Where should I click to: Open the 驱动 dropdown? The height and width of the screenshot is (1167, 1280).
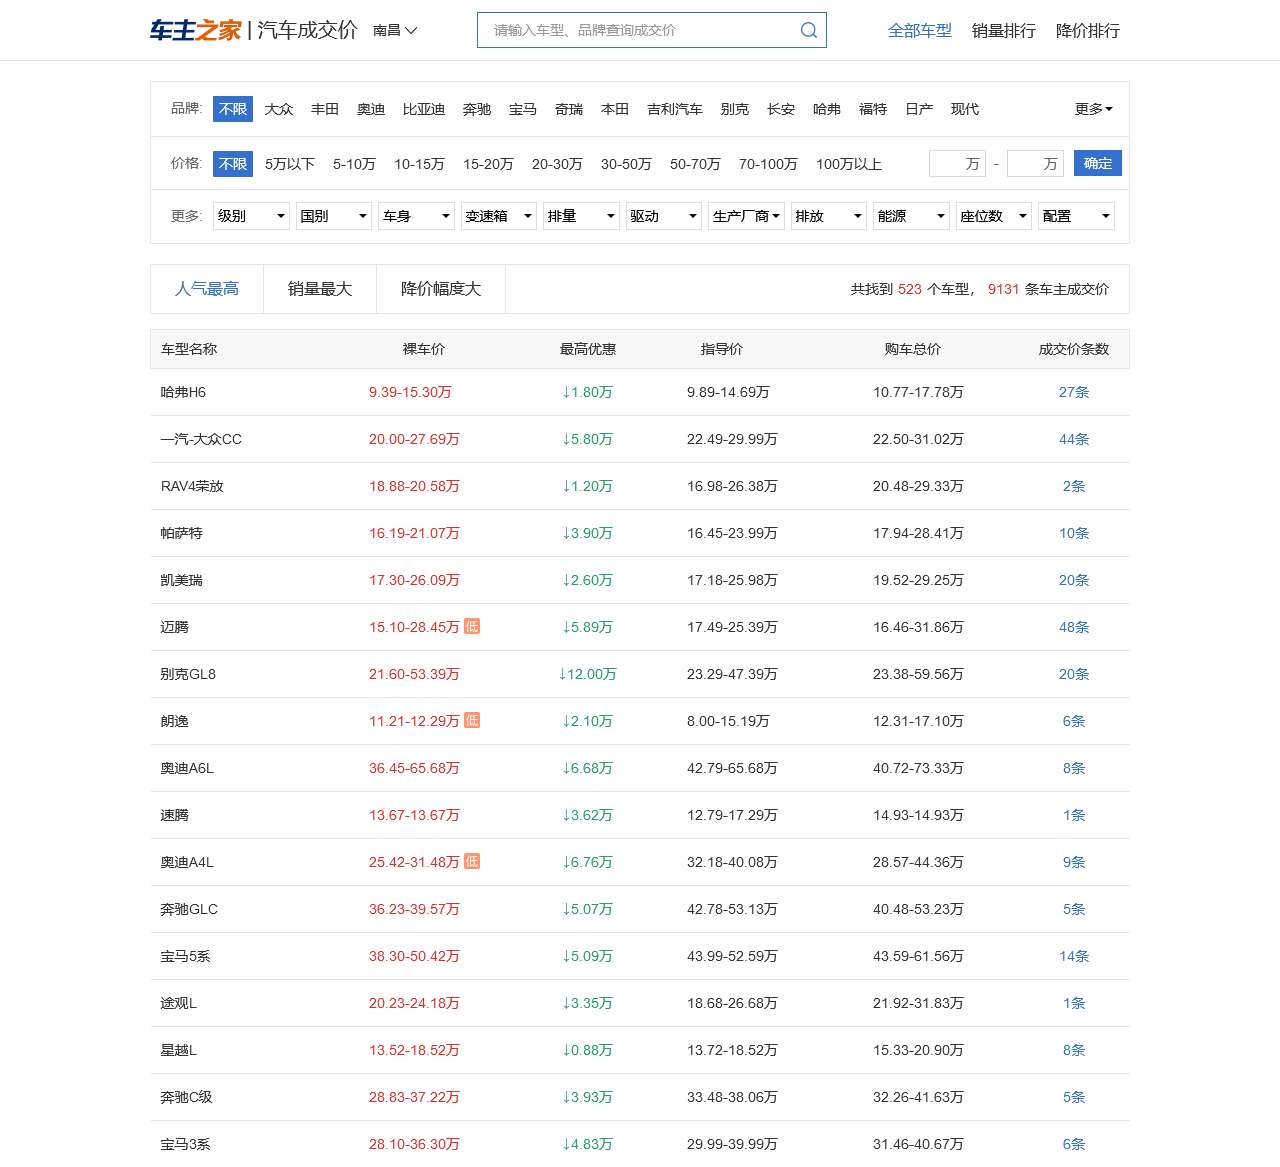point(664,216)
